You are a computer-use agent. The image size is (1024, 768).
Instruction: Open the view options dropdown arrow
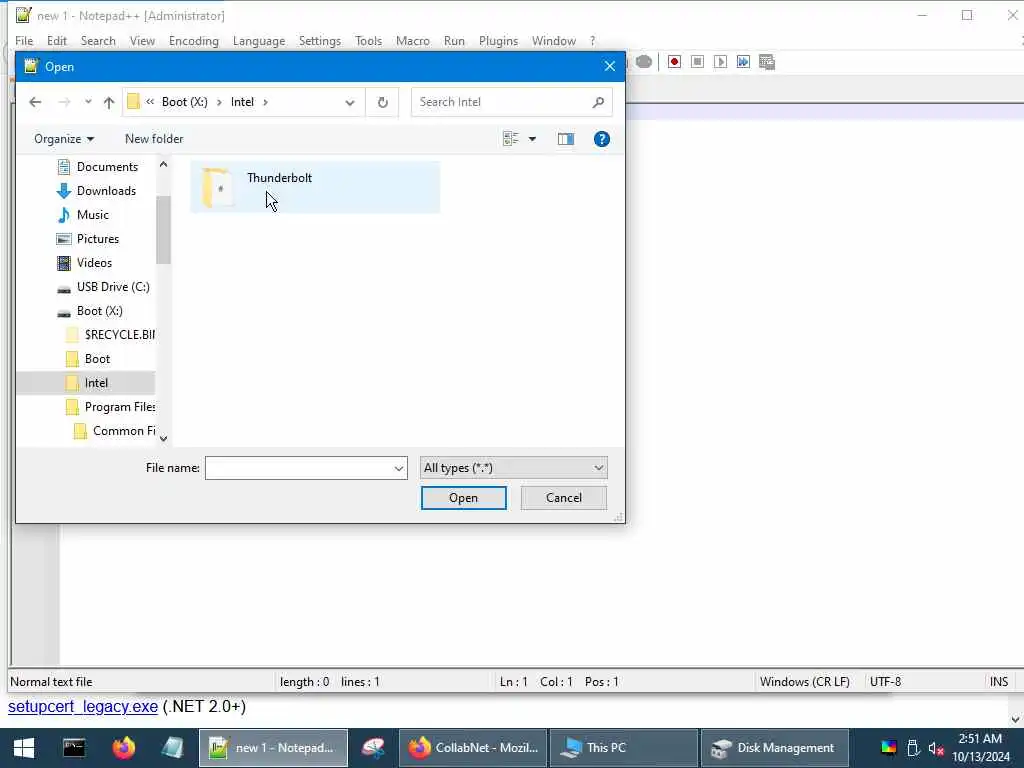[x=532, y=138]
